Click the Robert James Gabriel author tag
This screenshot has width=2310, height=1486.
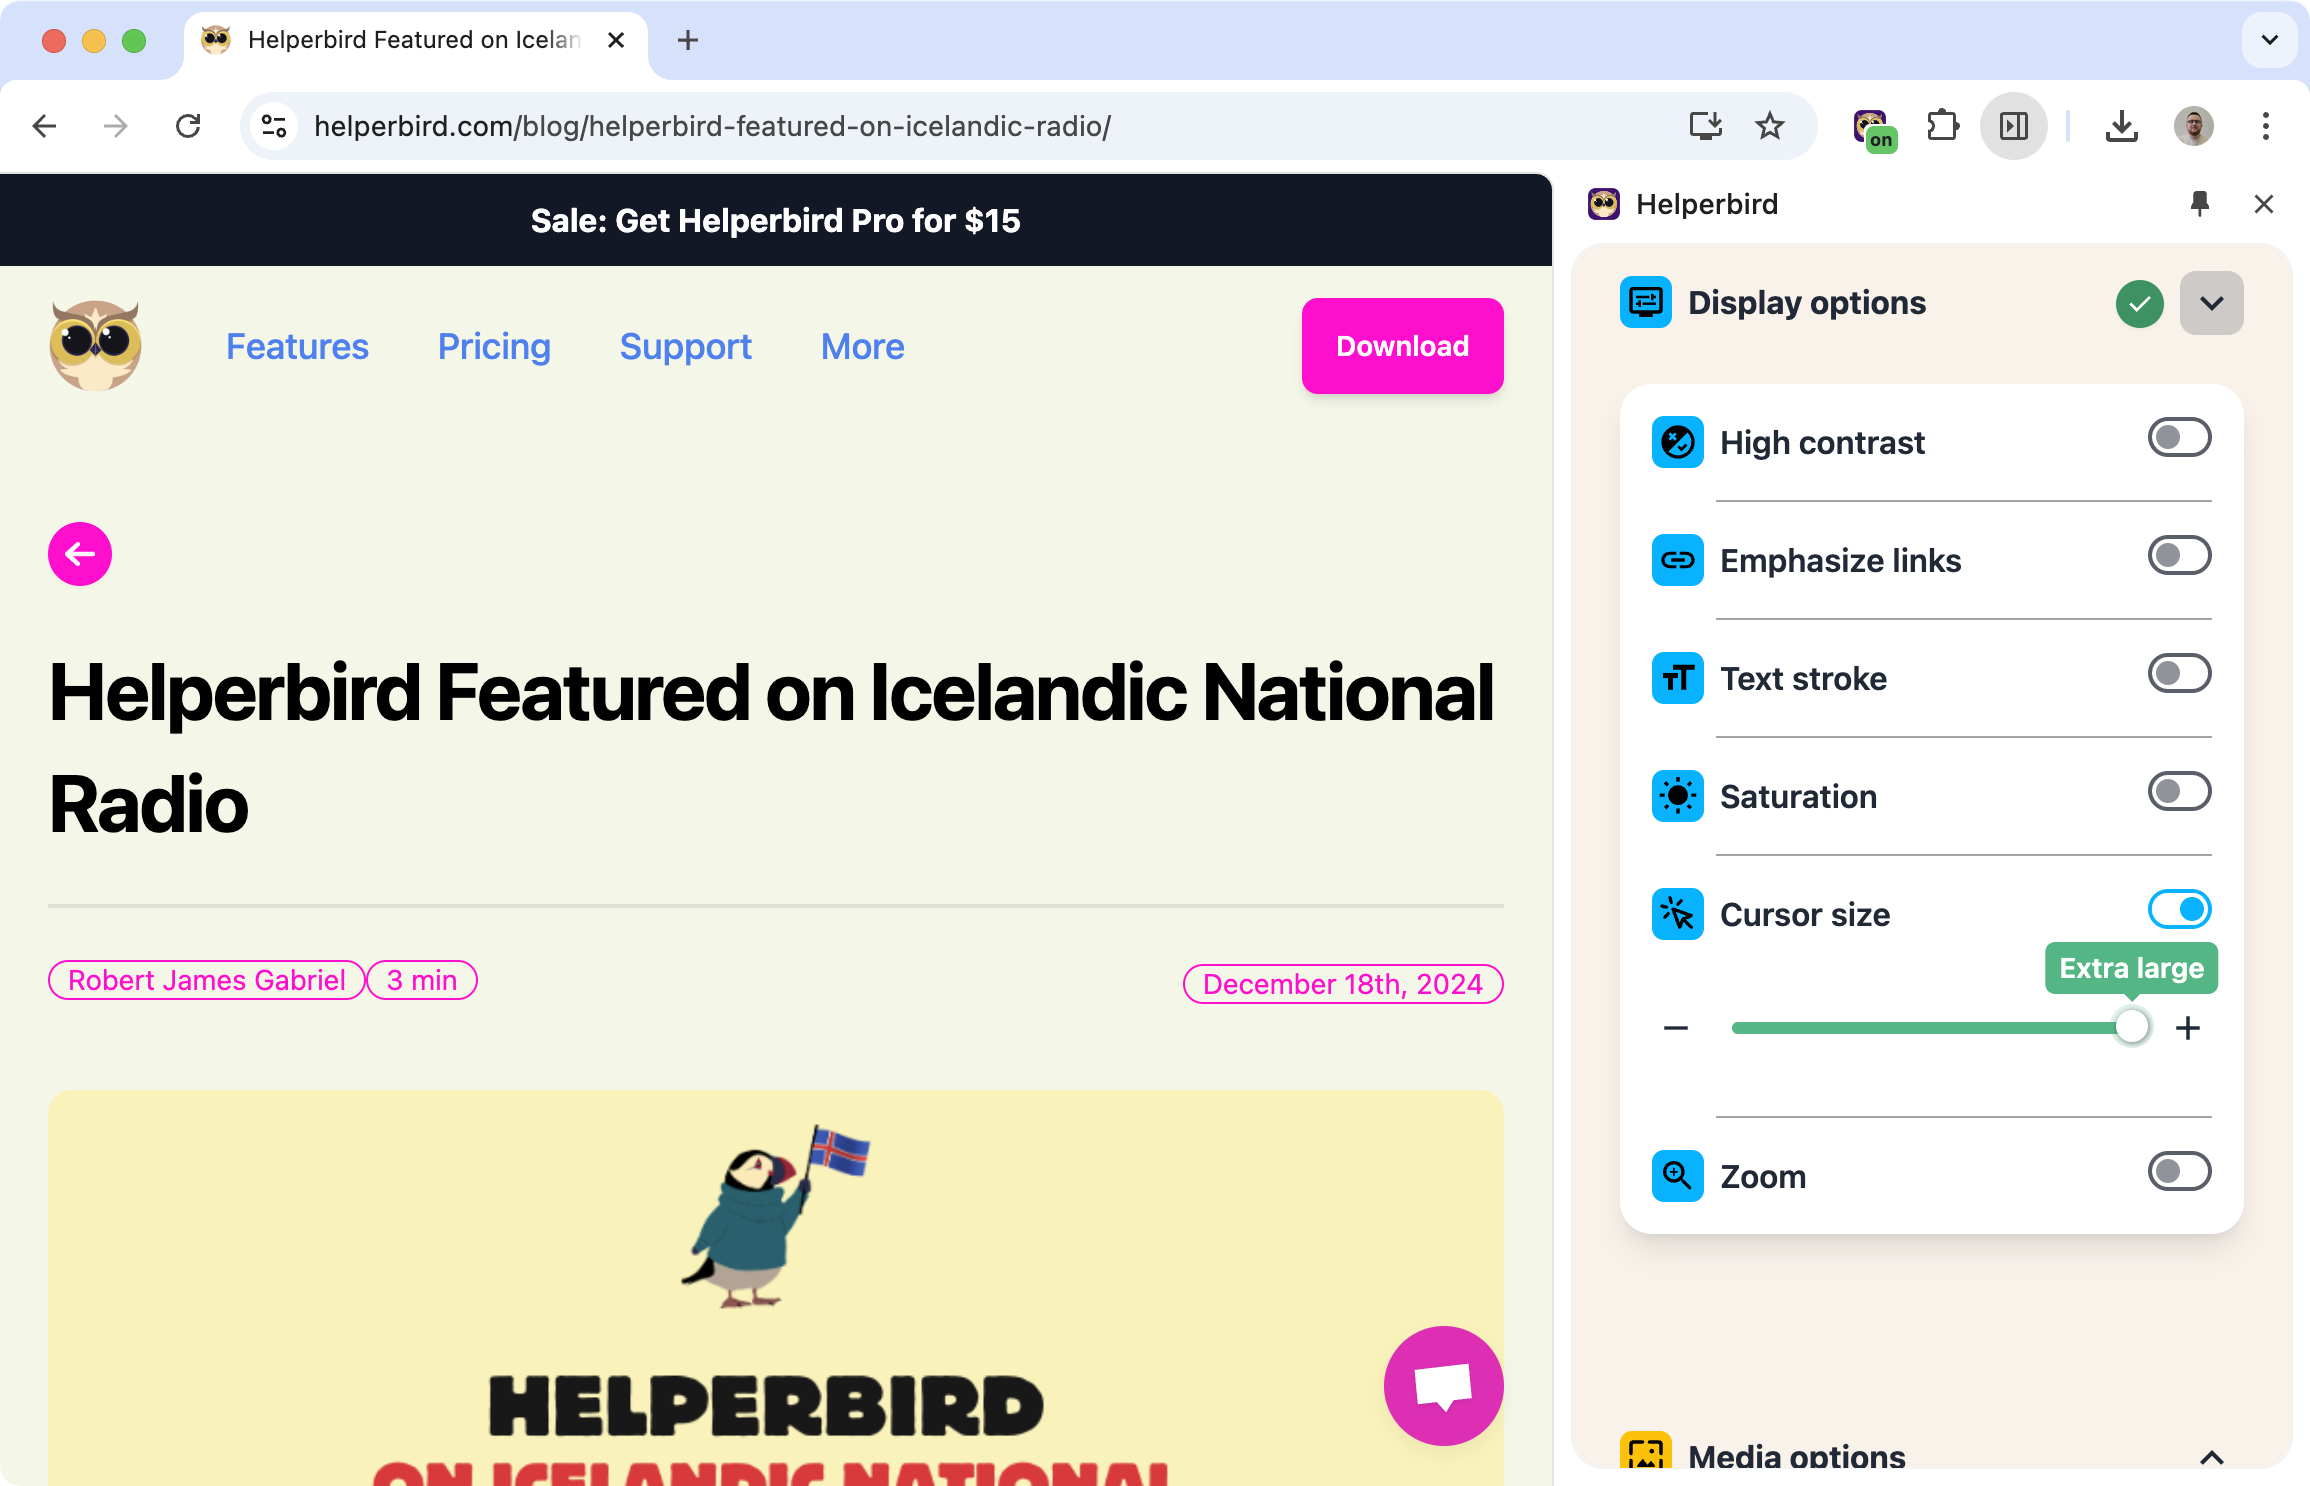[204, 981]
